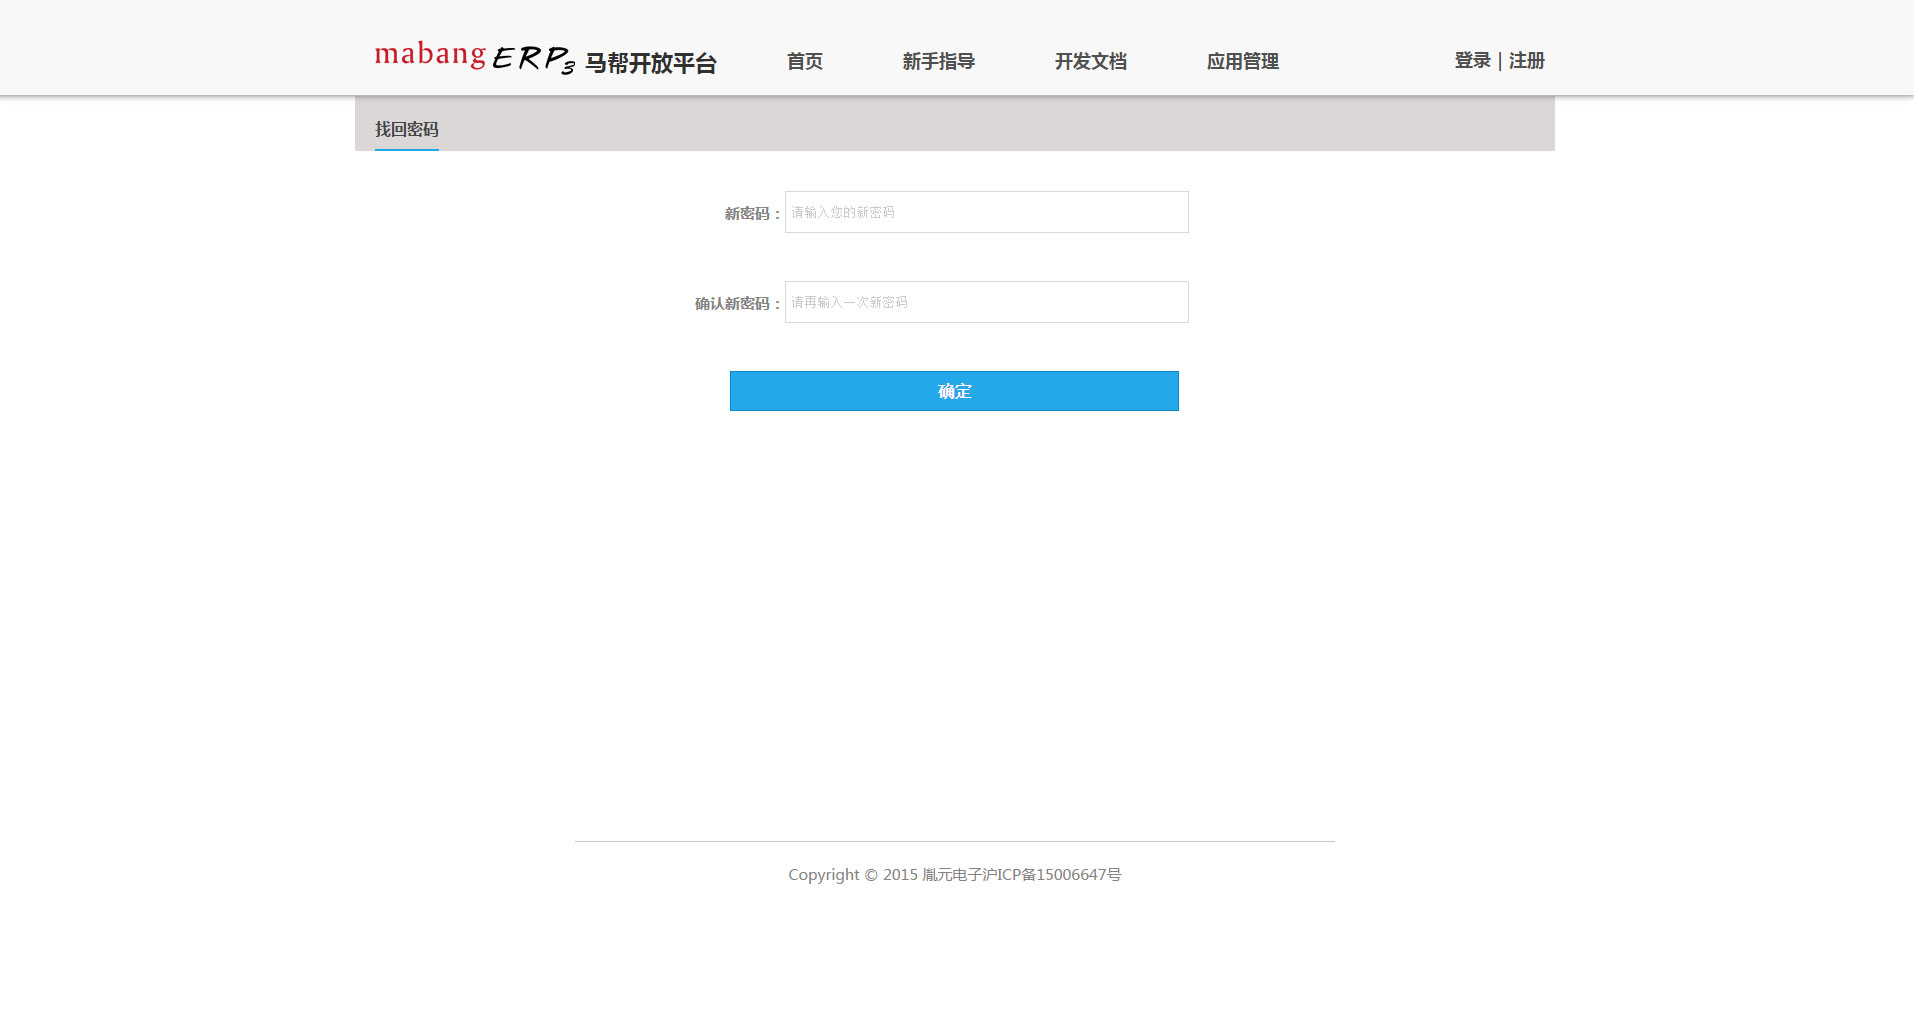Click the 确认新密码 field label
Image resolution: width=1914 pixels, height=1026 pixels.
pos(734,303)
